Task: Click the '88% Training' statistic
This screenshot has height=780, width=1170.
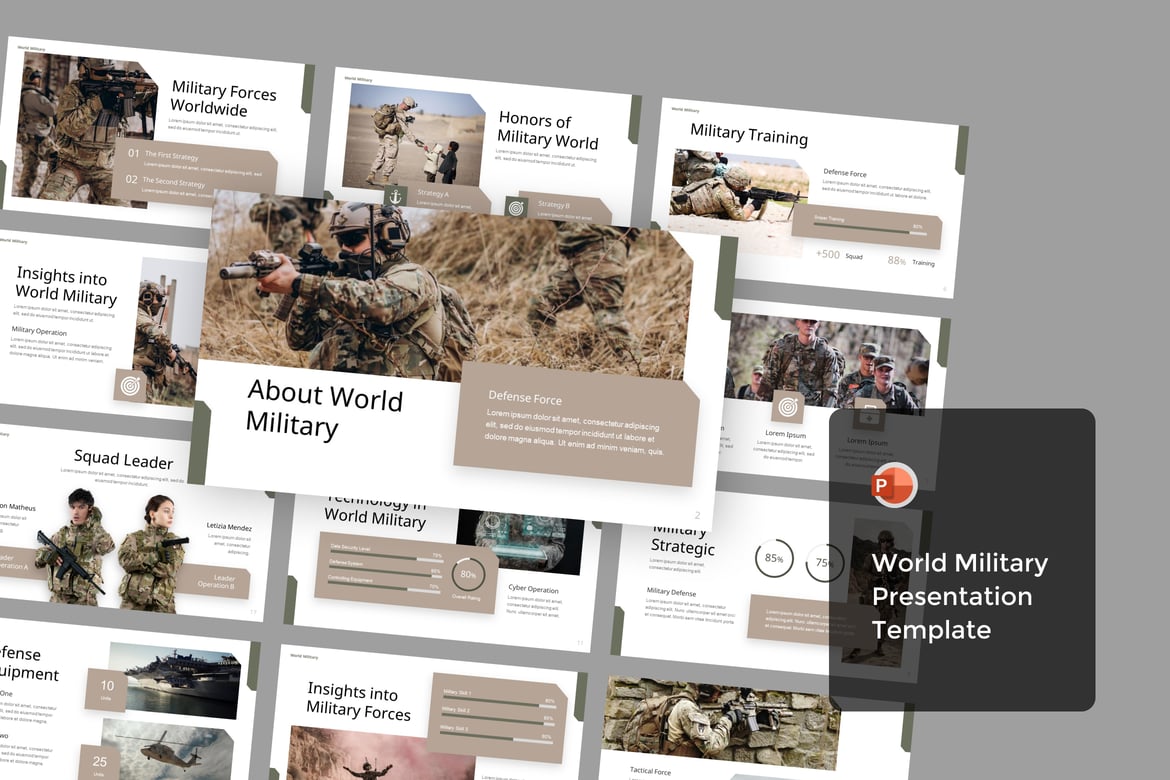Action: coord(911,261)
